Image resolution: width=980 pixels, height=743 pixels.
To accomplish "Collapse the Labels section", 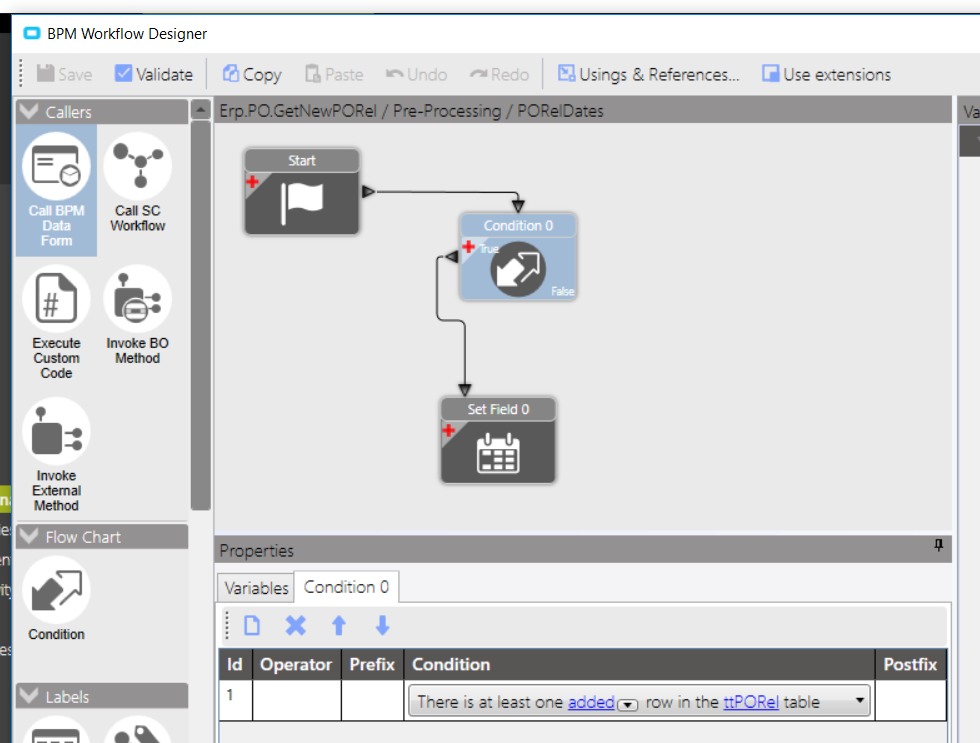I will point(29,696).
